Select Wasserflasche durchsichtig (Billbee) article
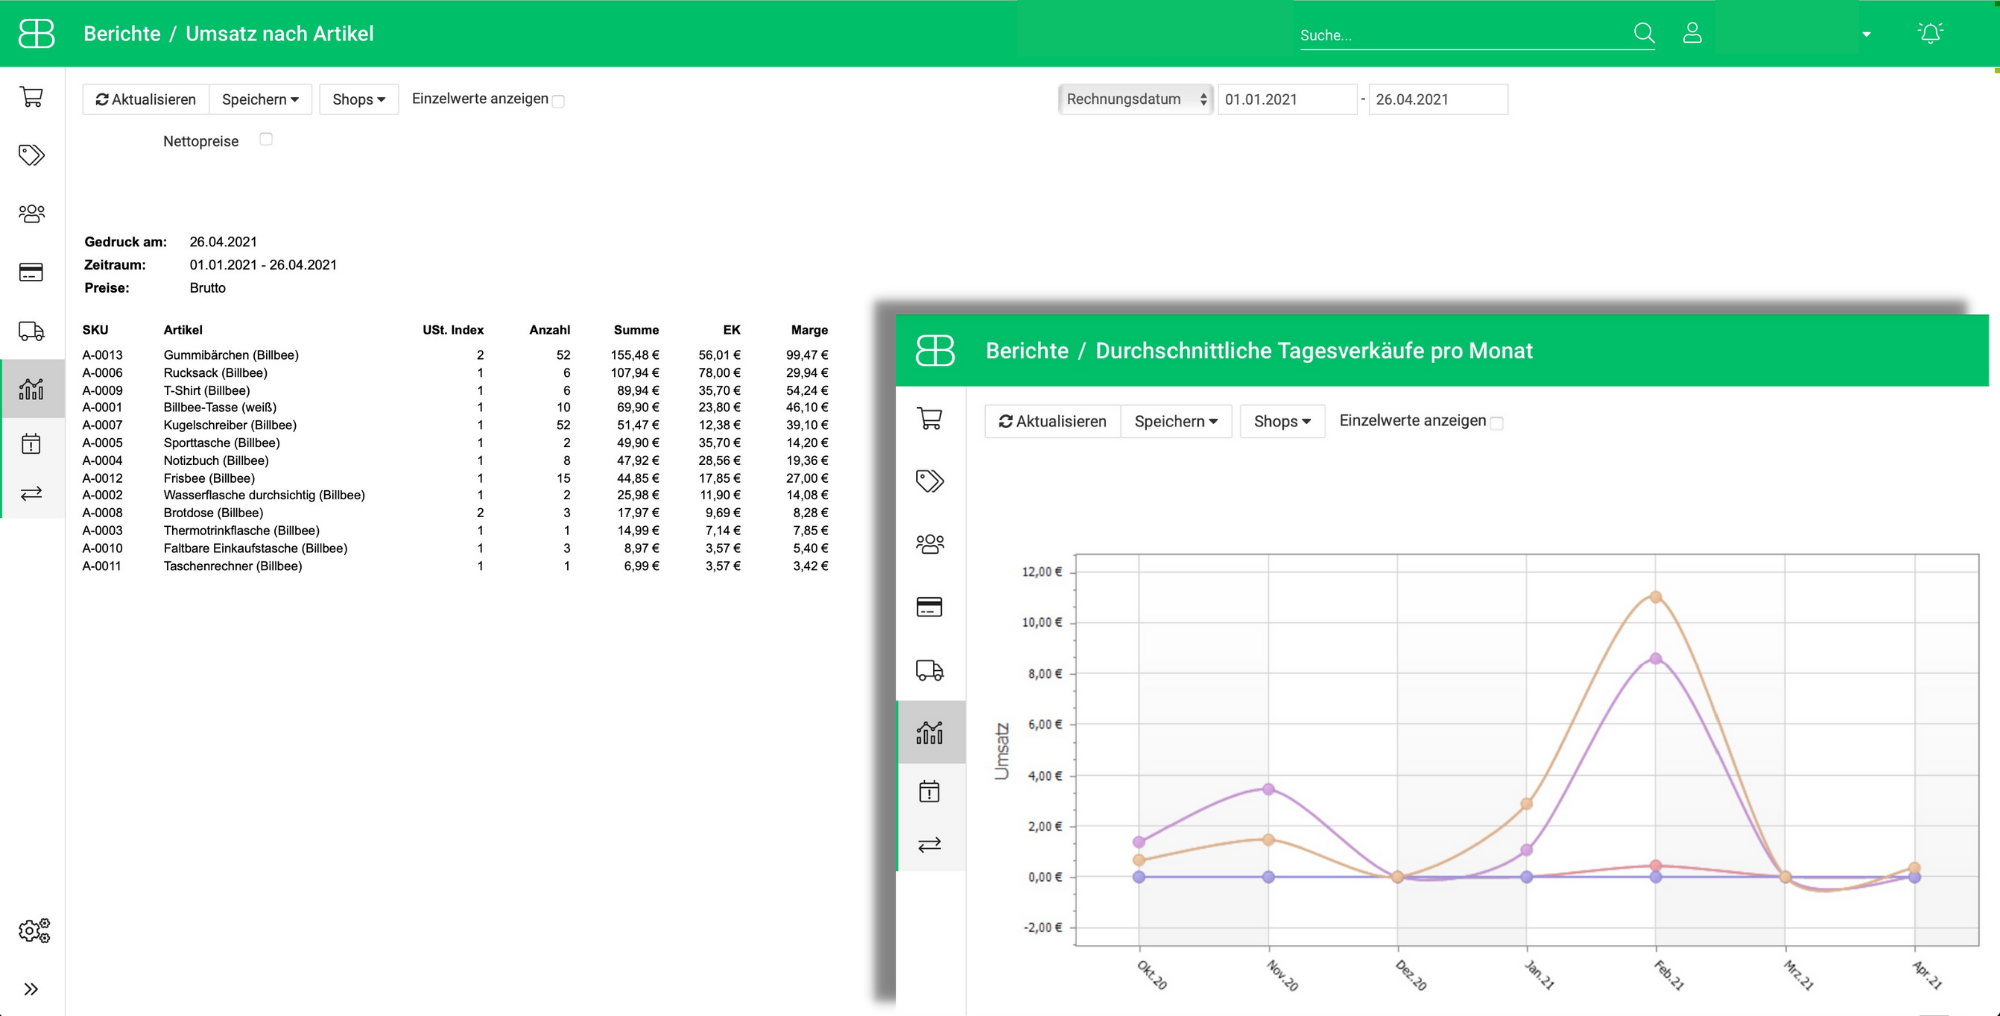The height and width of the screenshot is (1016, 2000). point(264,495)
